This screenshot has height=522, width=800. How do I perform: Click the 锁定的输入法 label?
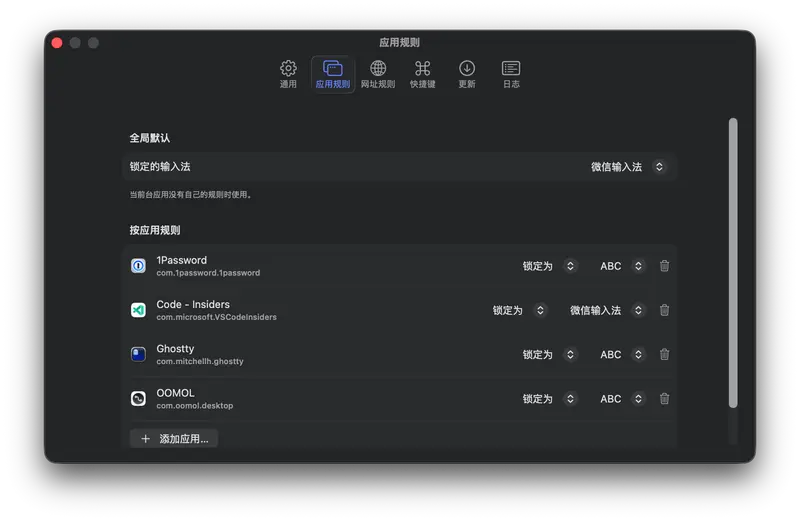coord(160,167)
